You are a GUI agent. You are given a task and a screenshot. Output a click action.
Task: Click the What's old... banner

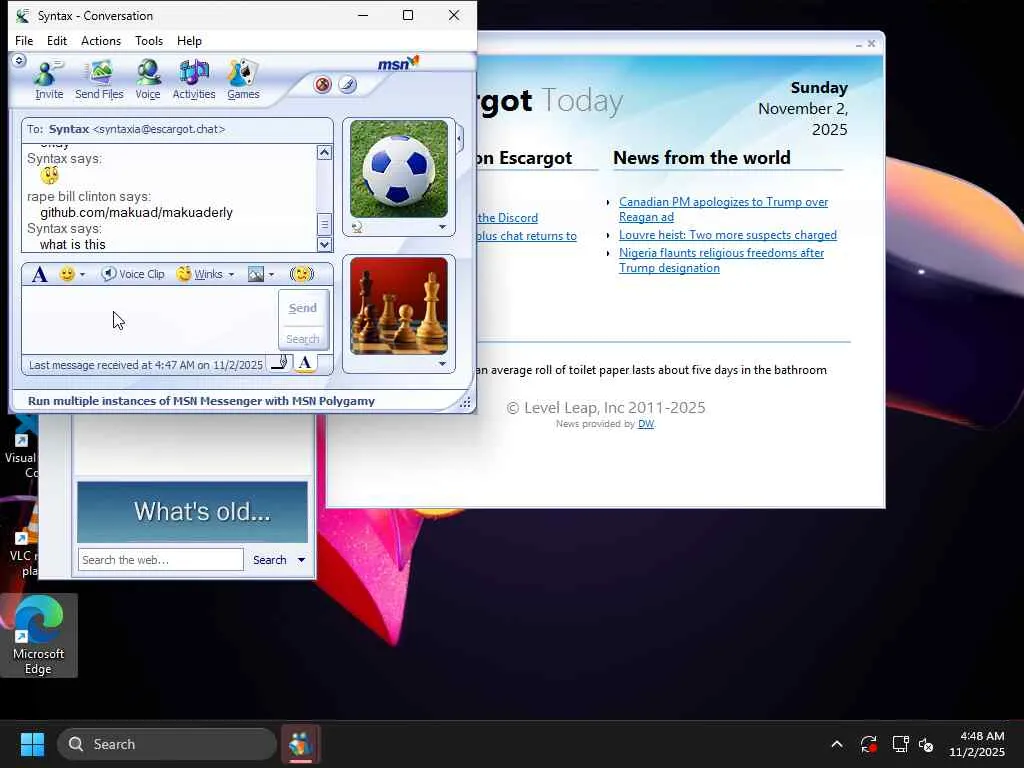(192, 512)
